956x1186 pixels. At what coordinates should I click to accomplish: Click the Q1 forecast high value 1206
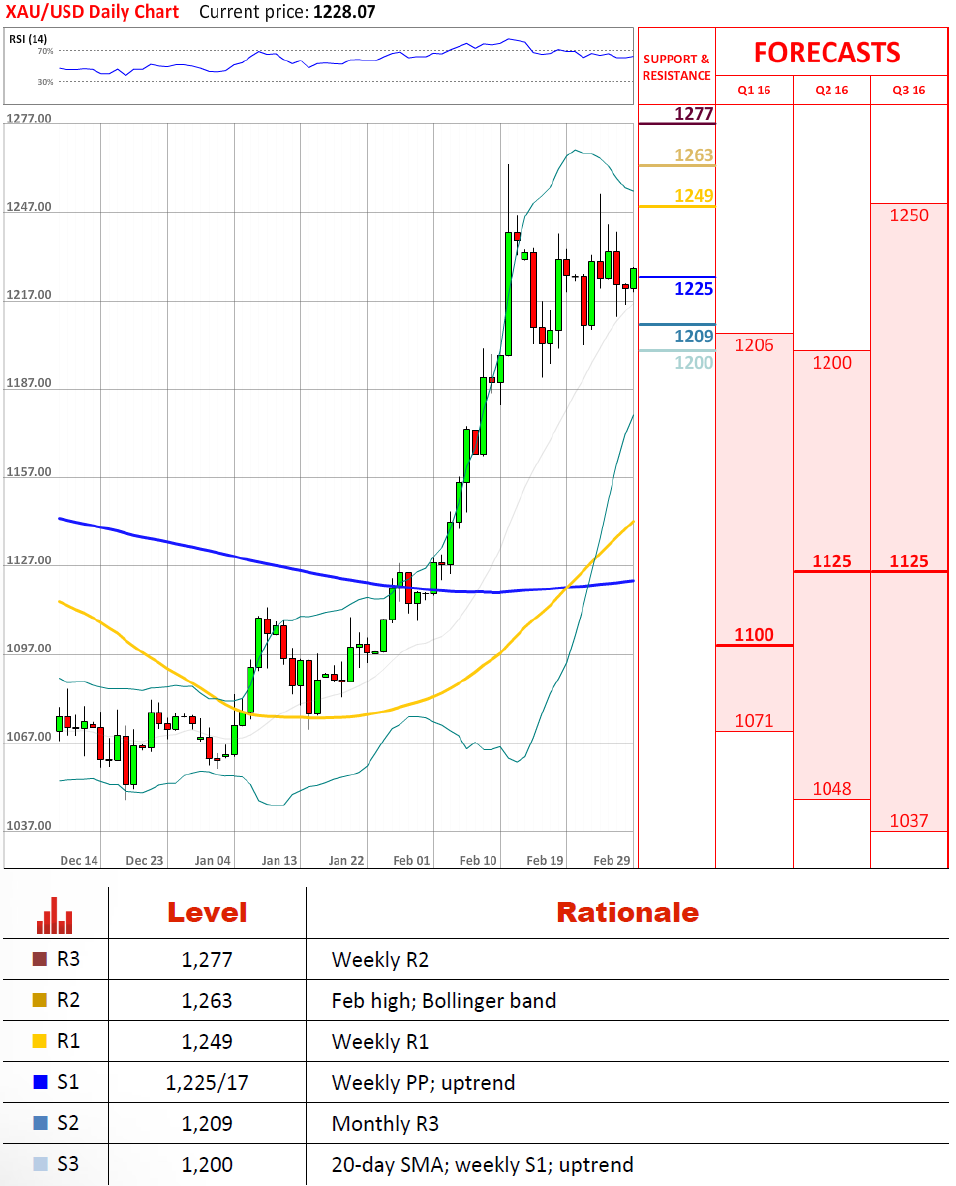point(754,346)
